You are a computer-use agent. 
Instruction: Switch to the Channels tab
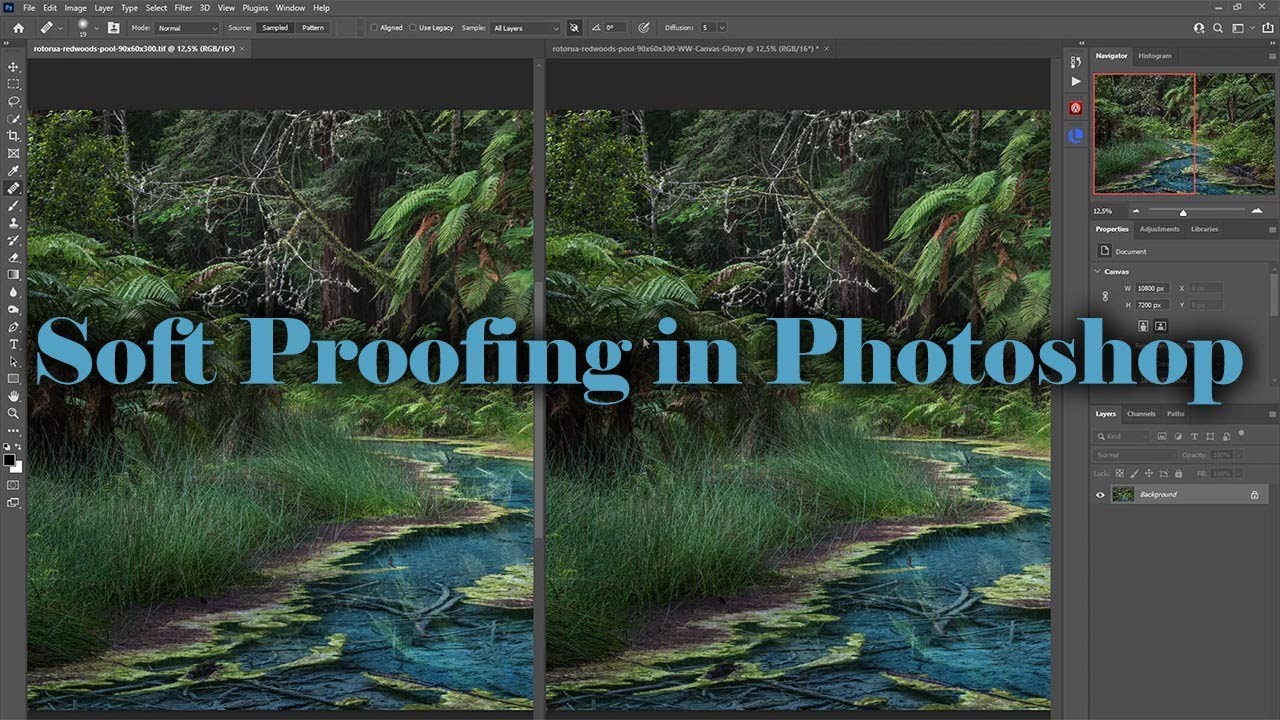1141,414
